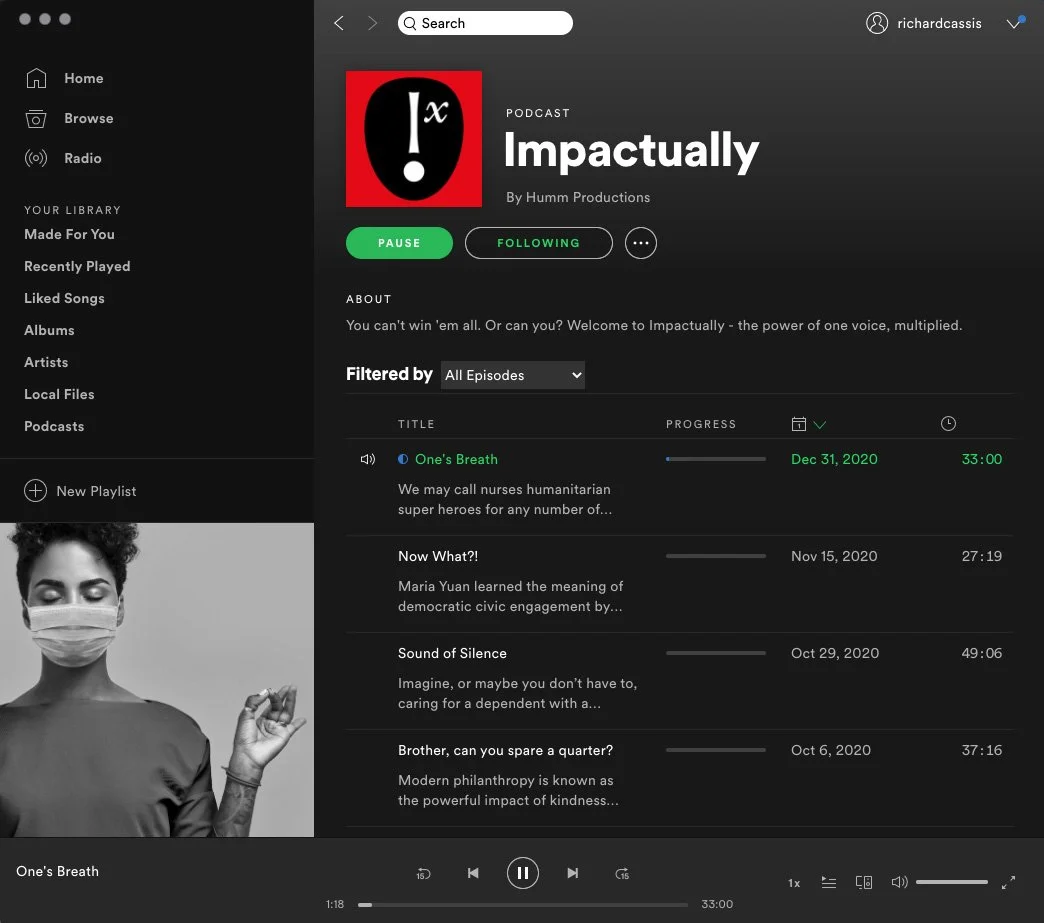Click the green PAUSE button

coord(399,243)
